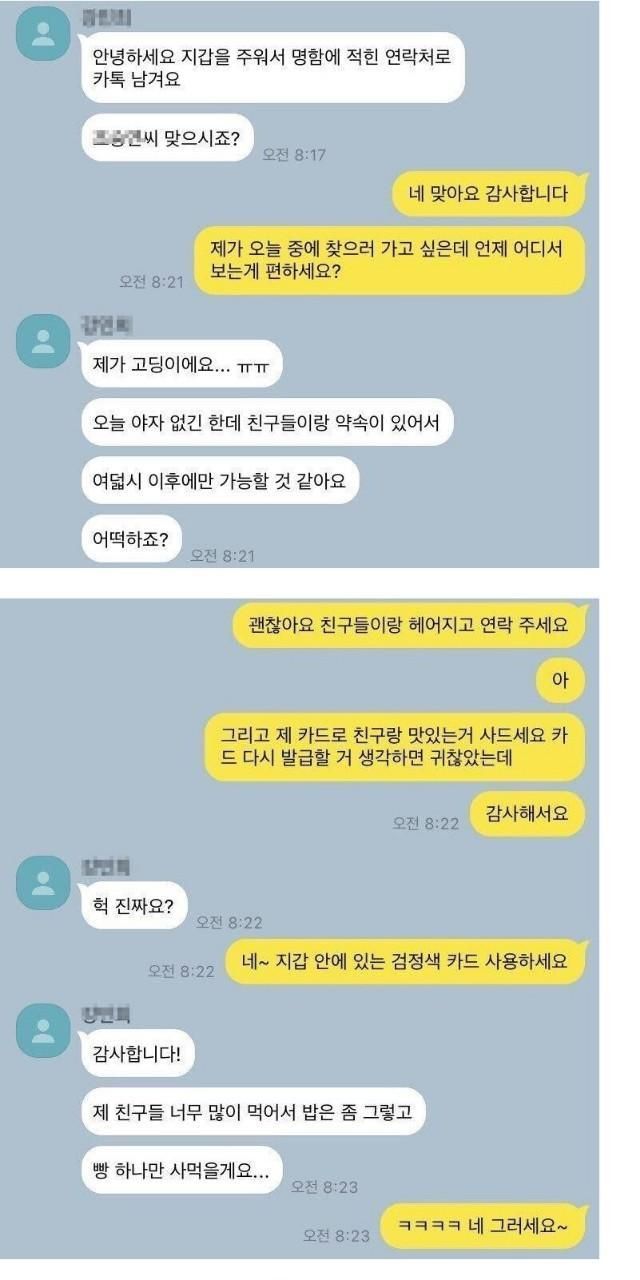Screen dimensions: 640x1280
Task: Click the '괜찮아요 친구들이랑 헤어지고' yellow bubble
Action: click(408, 624)
